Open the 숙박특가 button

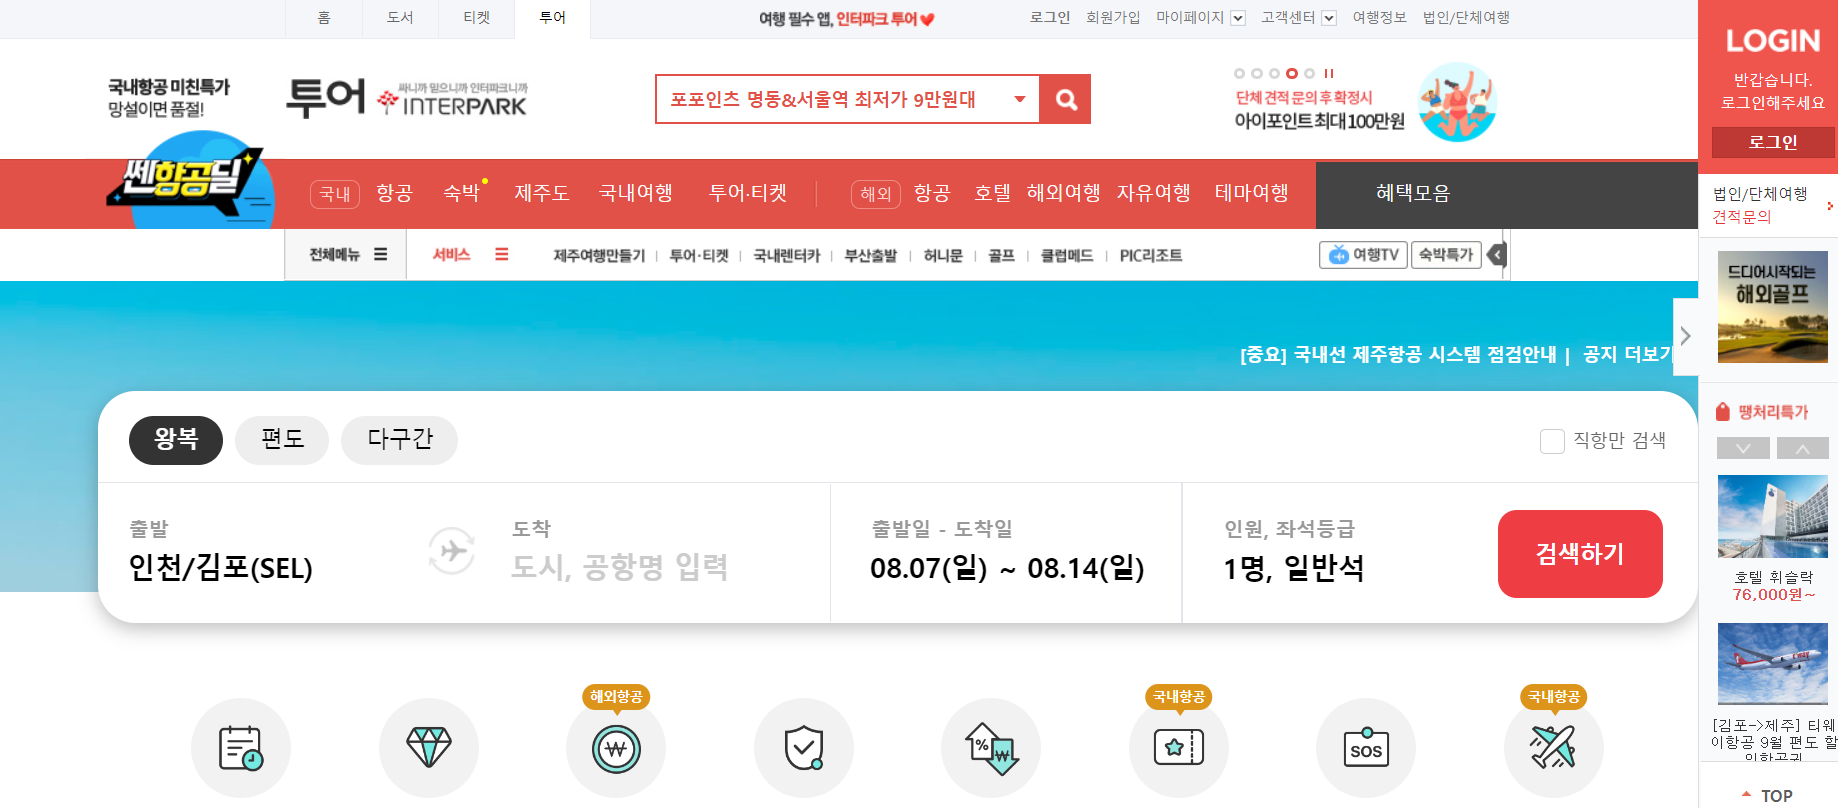point(1446,255)
